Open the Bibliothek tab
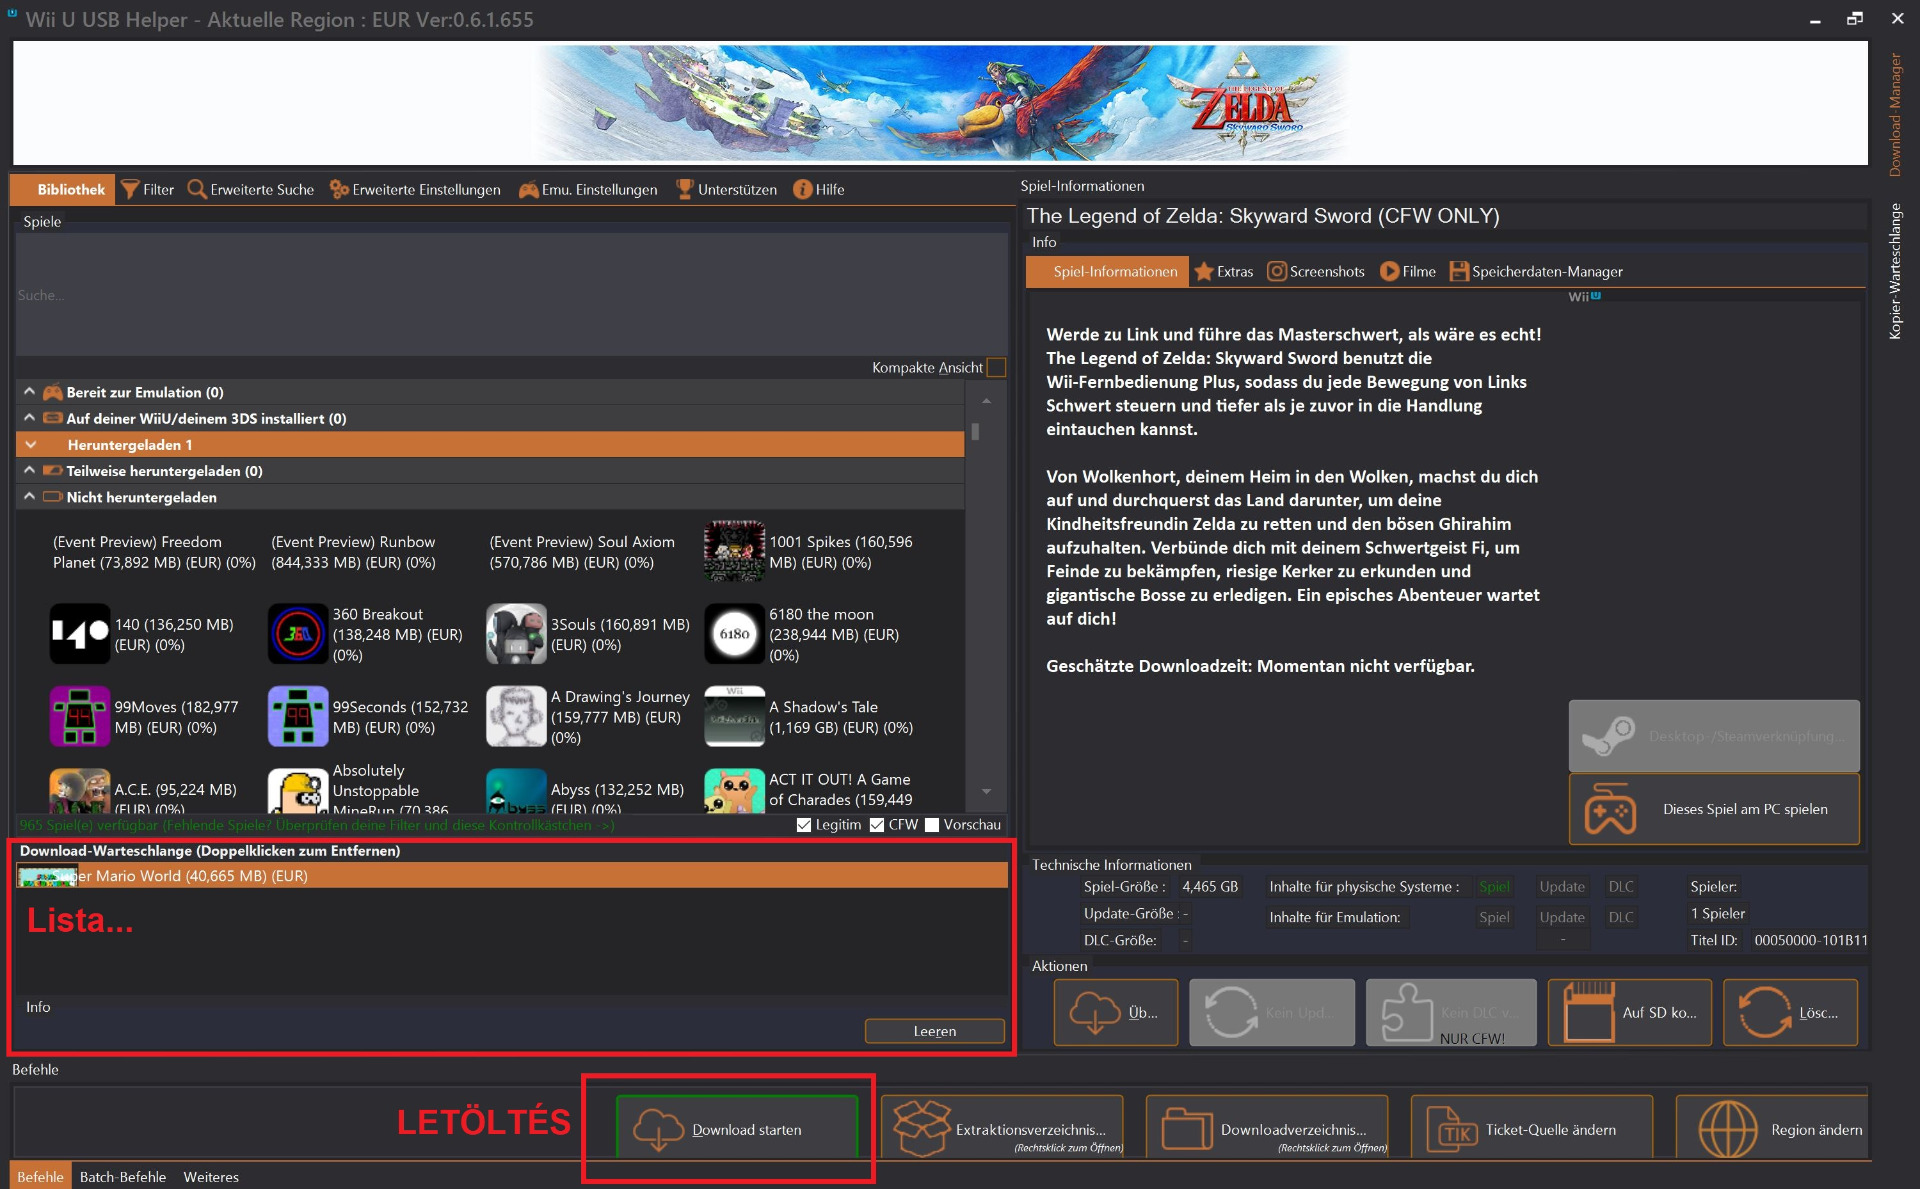 point(62,189)
